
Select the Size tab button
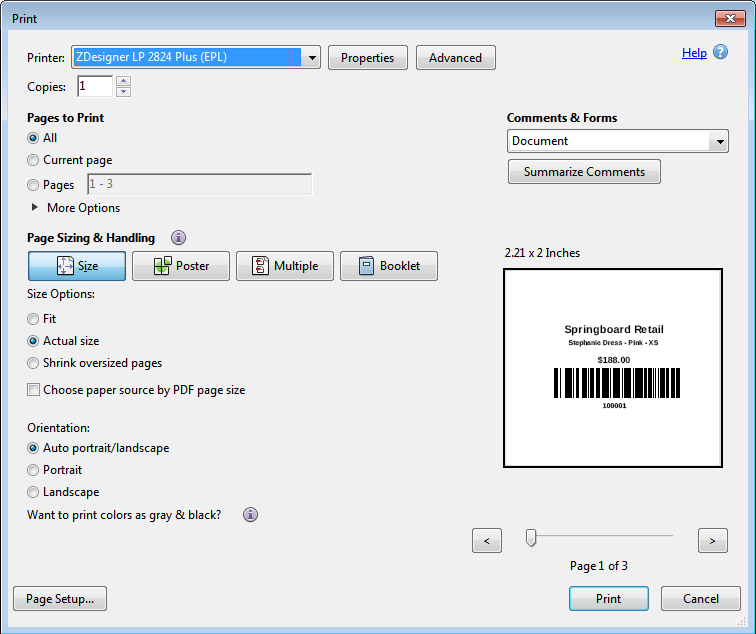click(77, 266)
